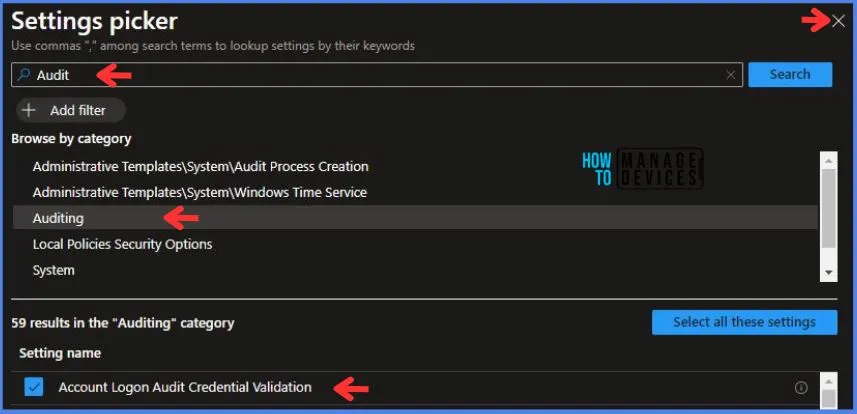Select Administrative Templates\System\Audit Process Creation category
The width and height of the screenshot is (857, 414).
201,166
